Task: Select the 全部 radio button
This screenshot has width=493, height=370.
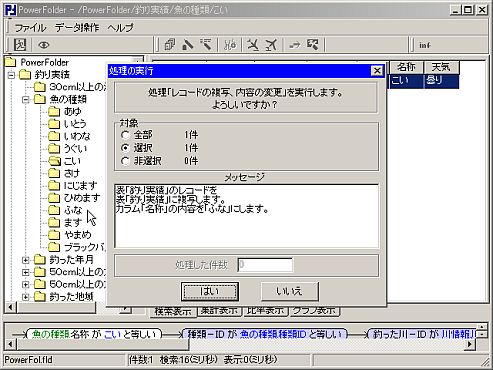Action: (125, 135)
